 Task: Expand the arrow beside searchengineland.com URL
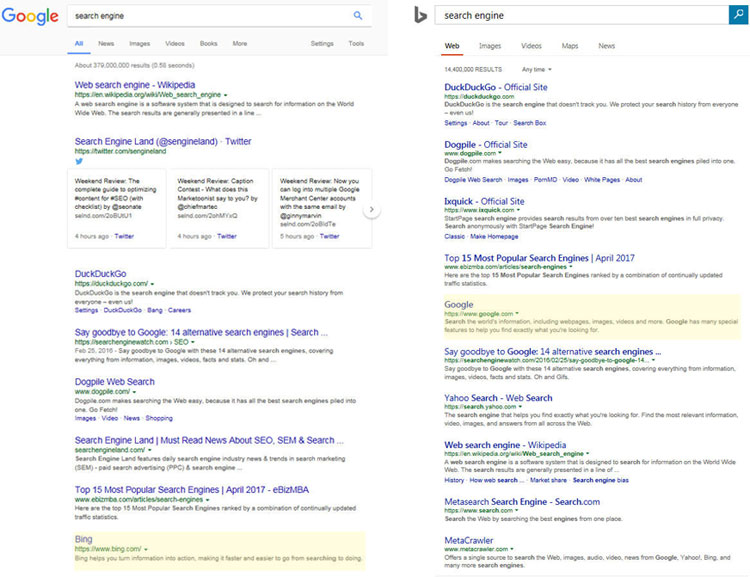(x=150, y=450)
